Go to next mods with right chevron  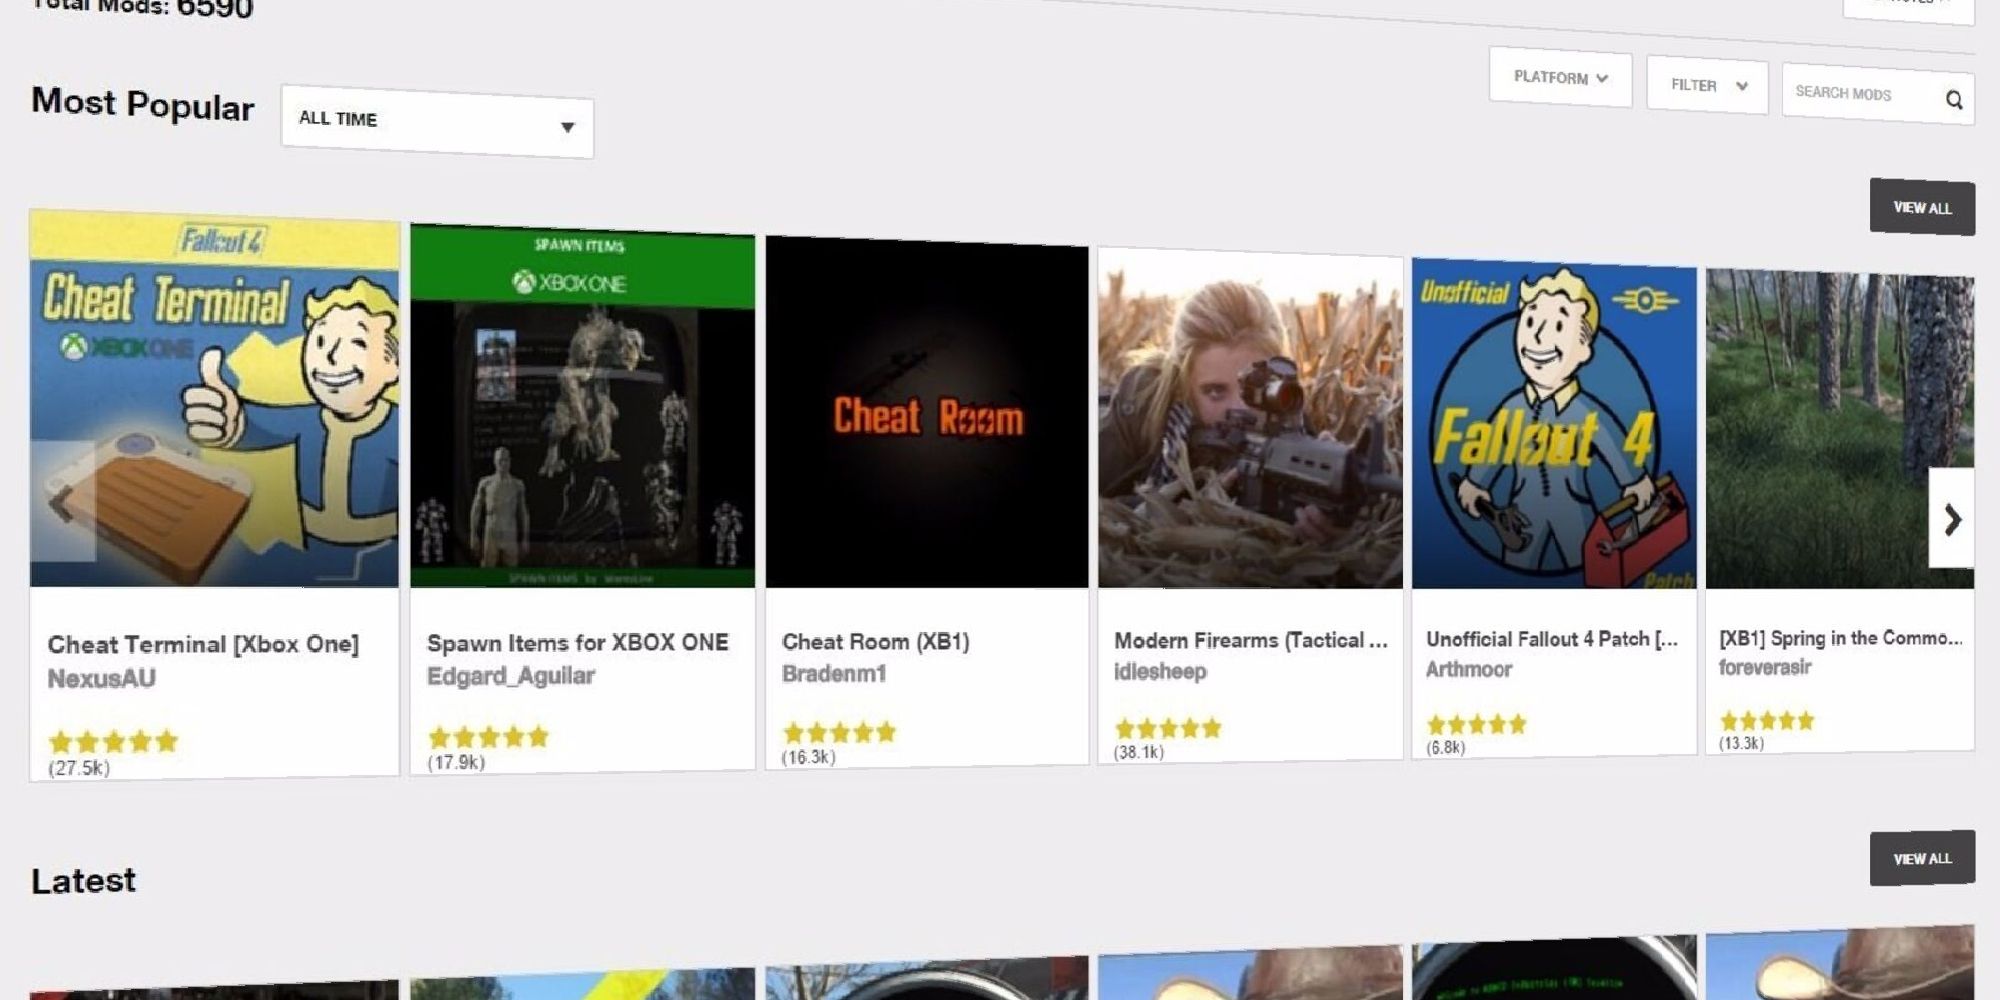click(x=1952, y=519)
